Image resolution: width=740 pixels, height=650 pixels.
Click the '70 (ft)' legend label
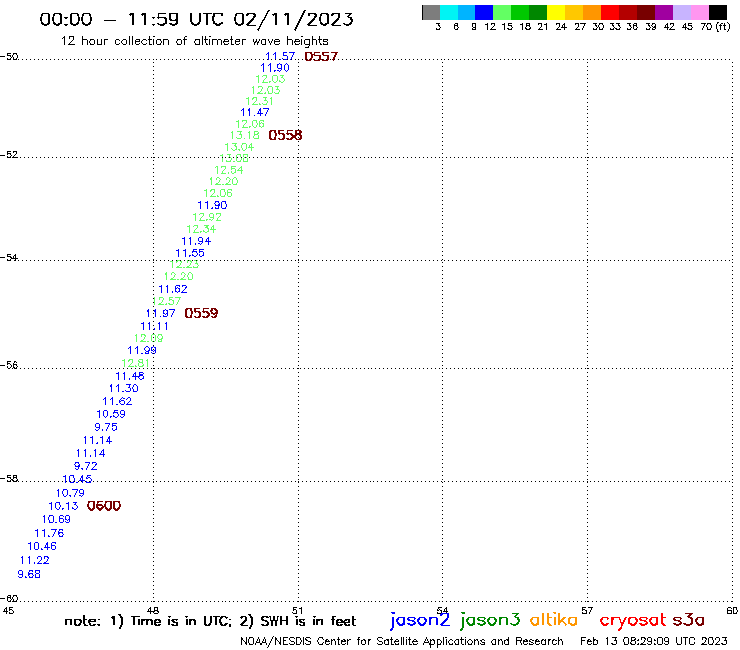pyautogui.click(x=715, y=27)
